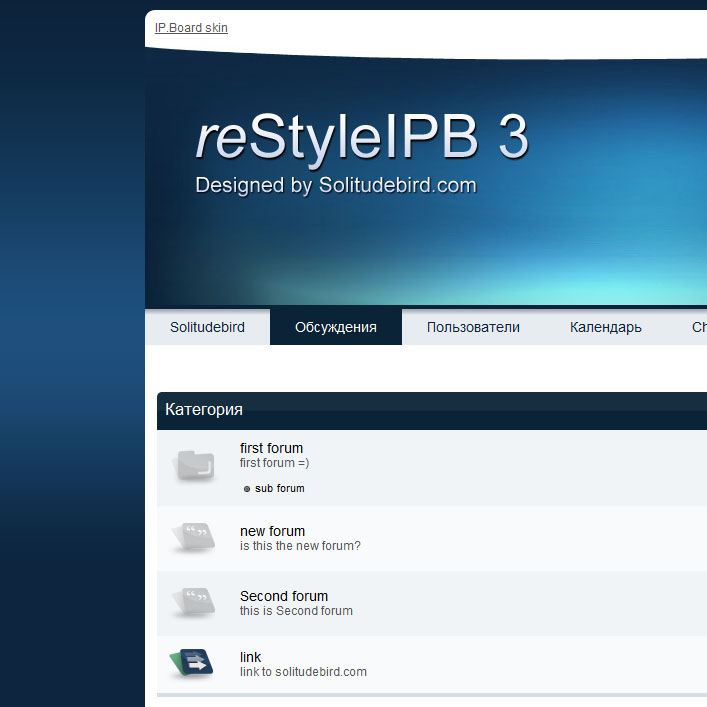
Task: Click 'Designed by Solitudebird.com' tagline
Action: pos(336,185)
